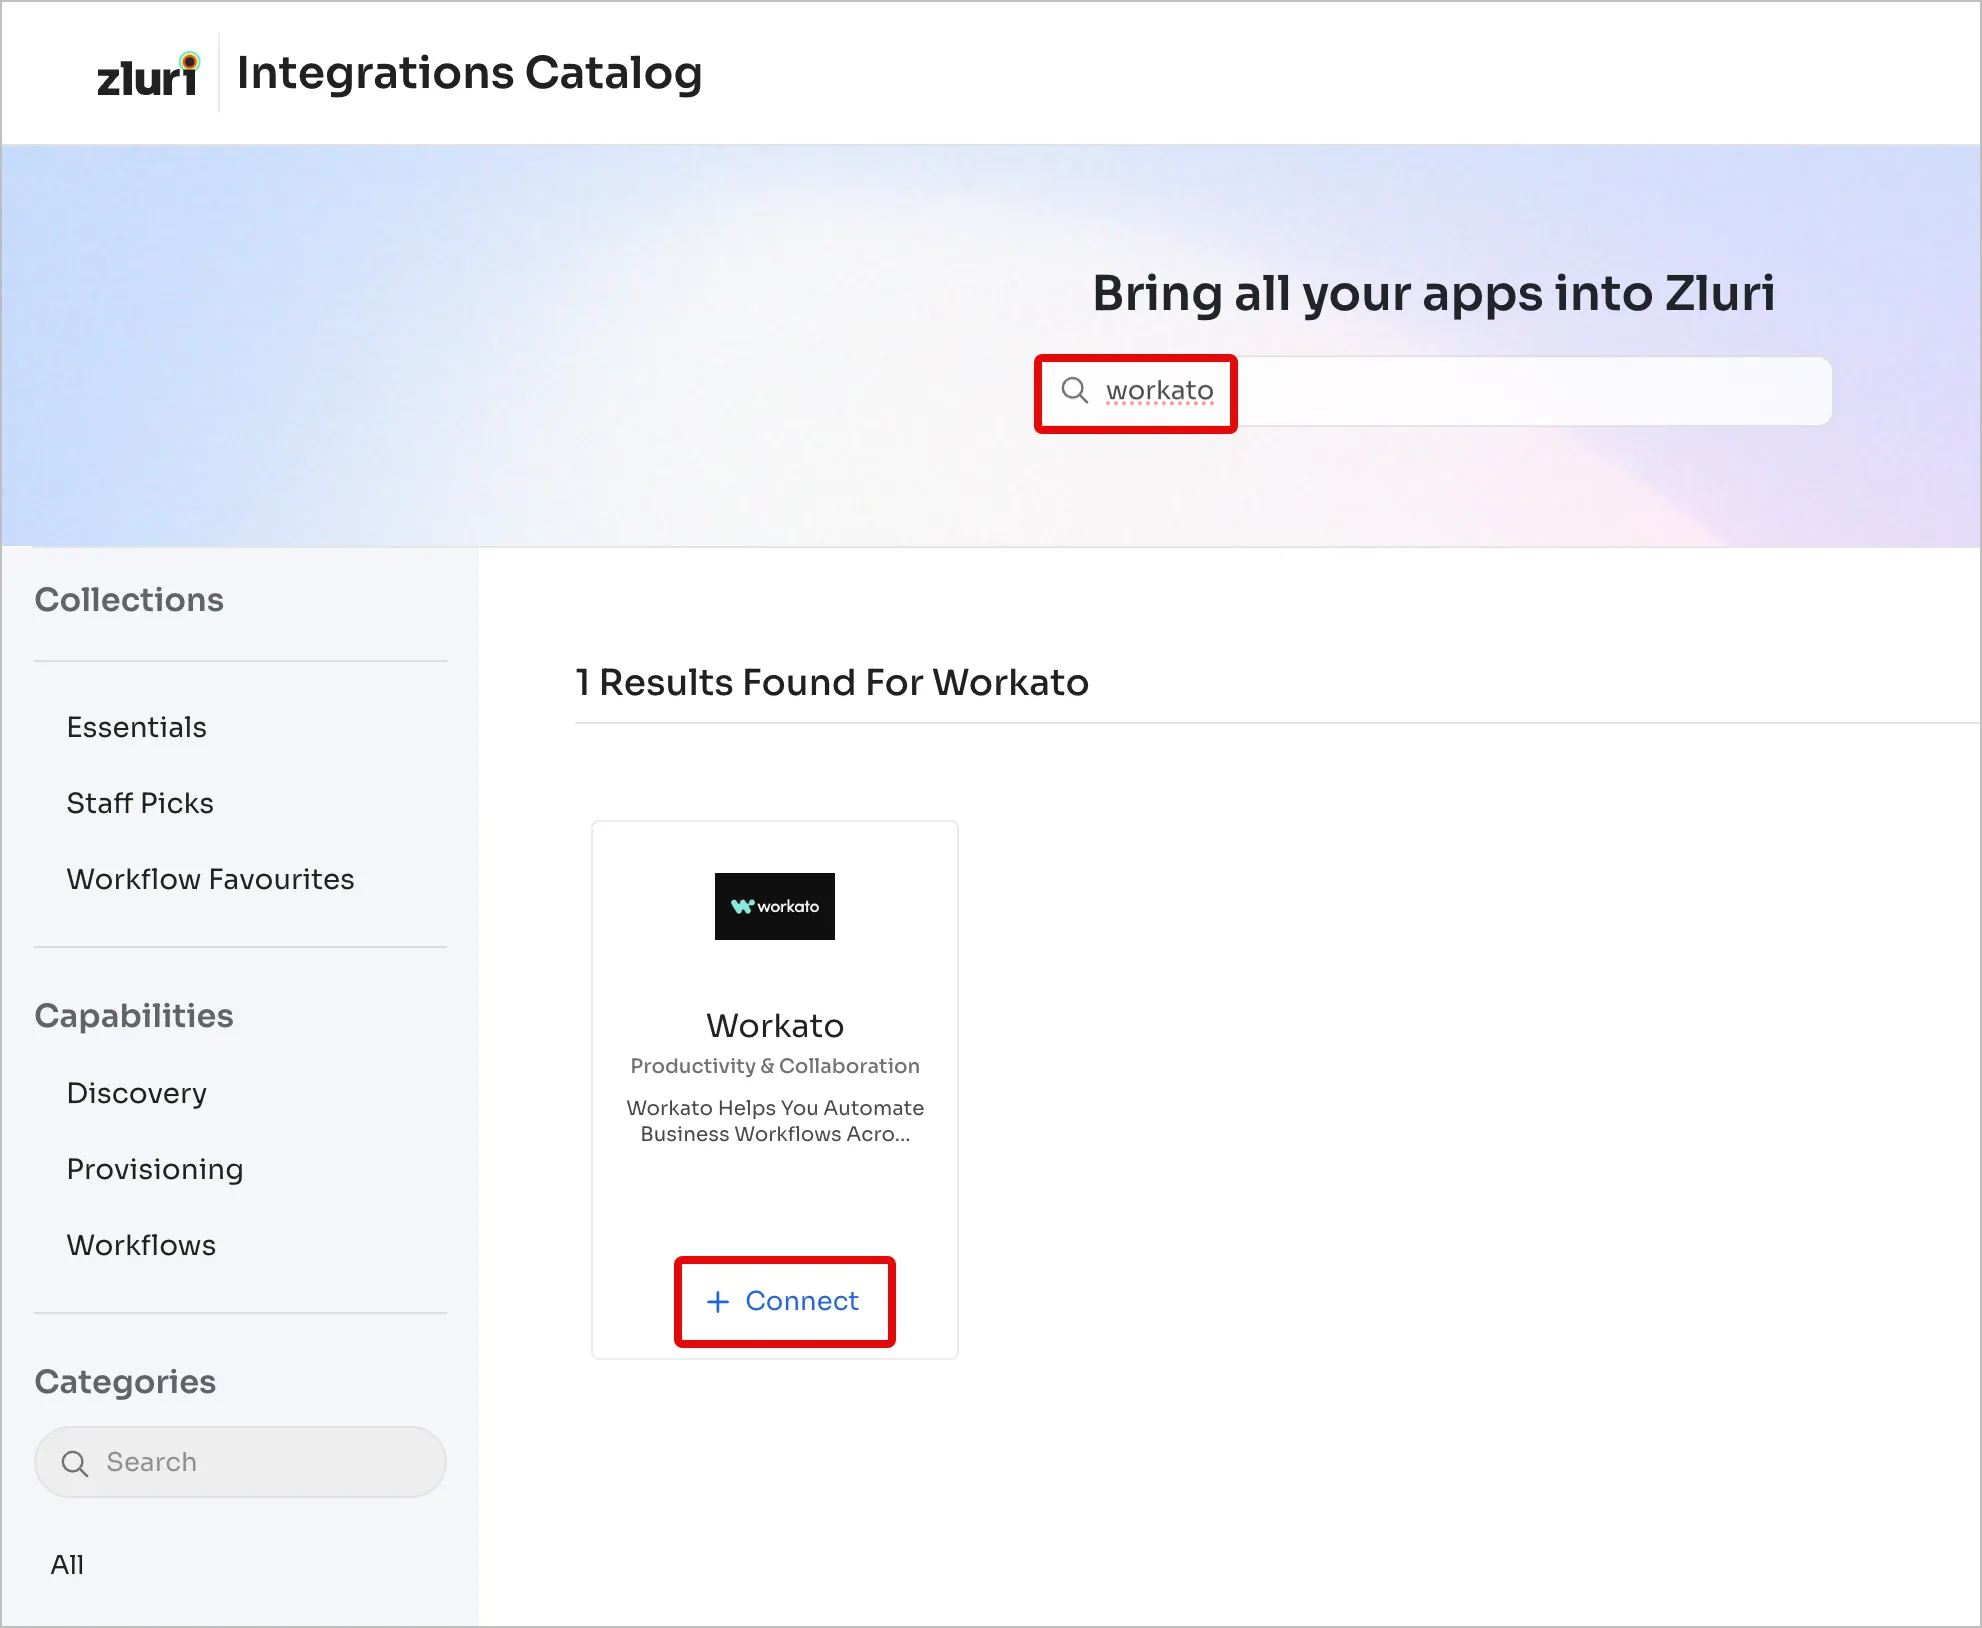
Task: Open Staff Picks collection
Action: (140, 803)
